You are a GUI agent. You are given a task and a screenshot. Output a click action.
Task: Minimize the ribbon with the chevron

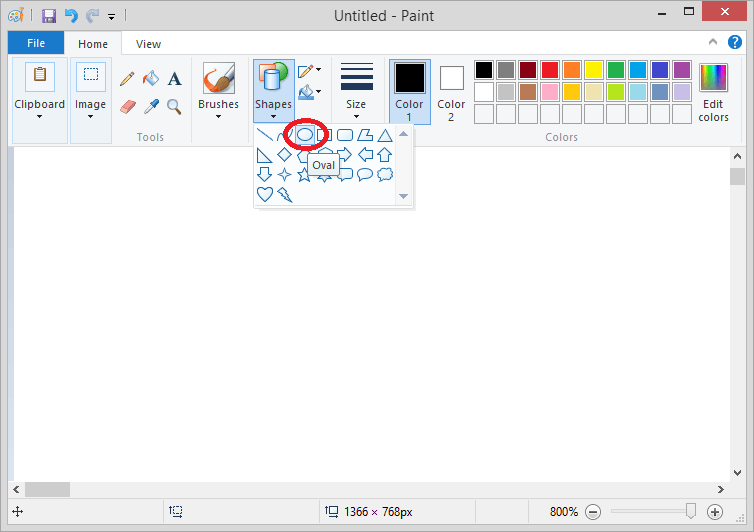coord(713,42)
